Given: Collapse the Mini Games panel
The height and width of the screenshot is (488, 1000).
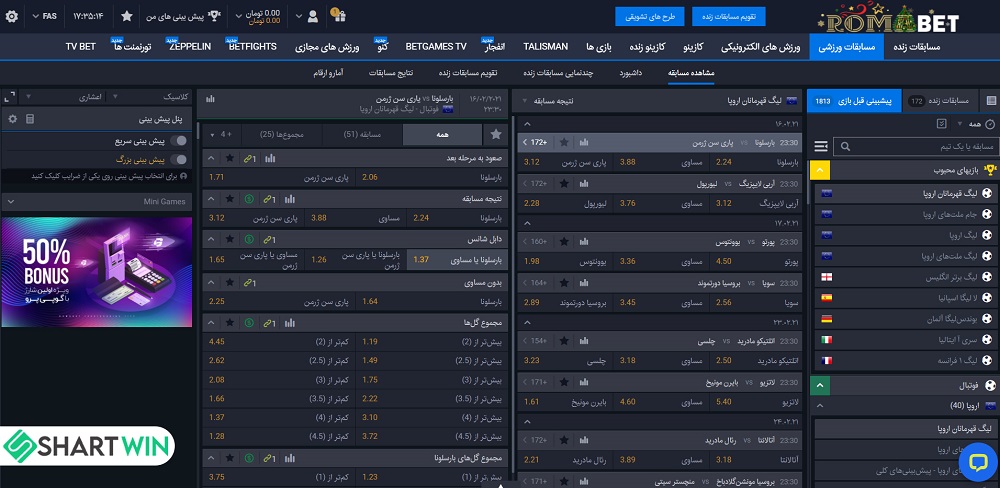Looking at the screenshot, I should [x=97, y=202].
